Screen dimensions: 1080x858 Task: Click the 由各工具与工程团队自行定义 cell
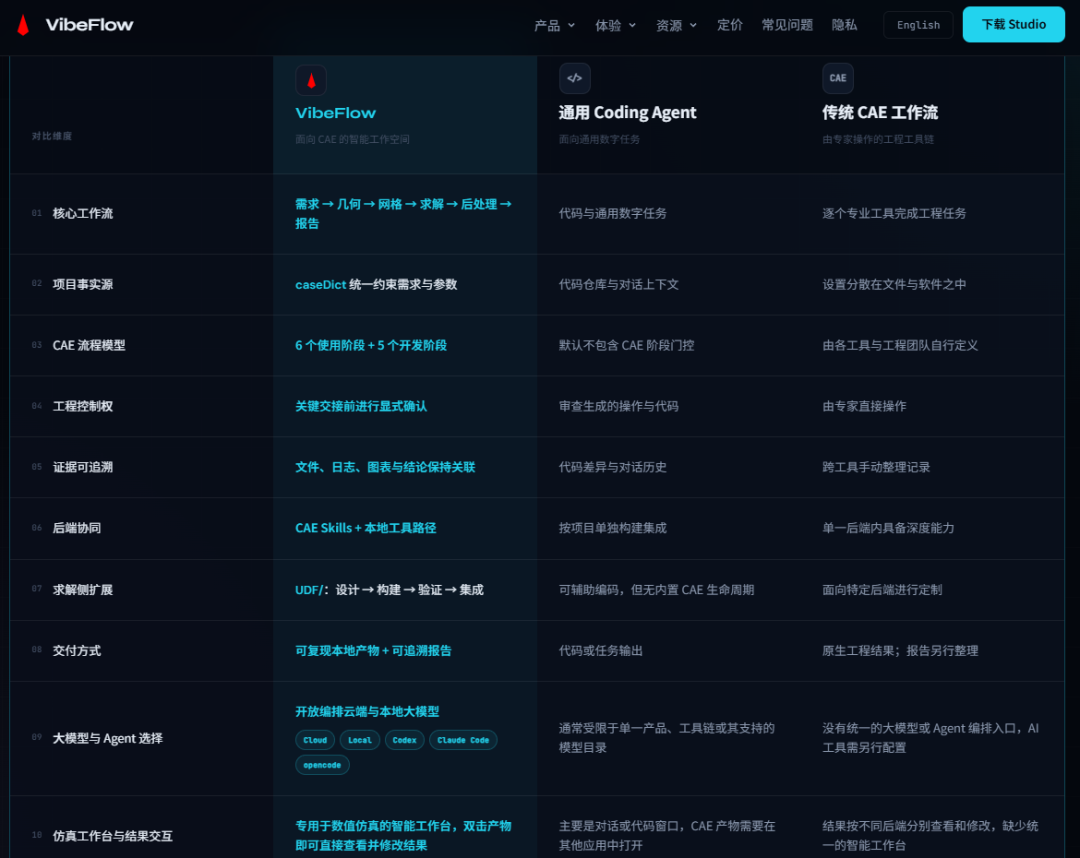pyautogui.click(x=900, y=346)
